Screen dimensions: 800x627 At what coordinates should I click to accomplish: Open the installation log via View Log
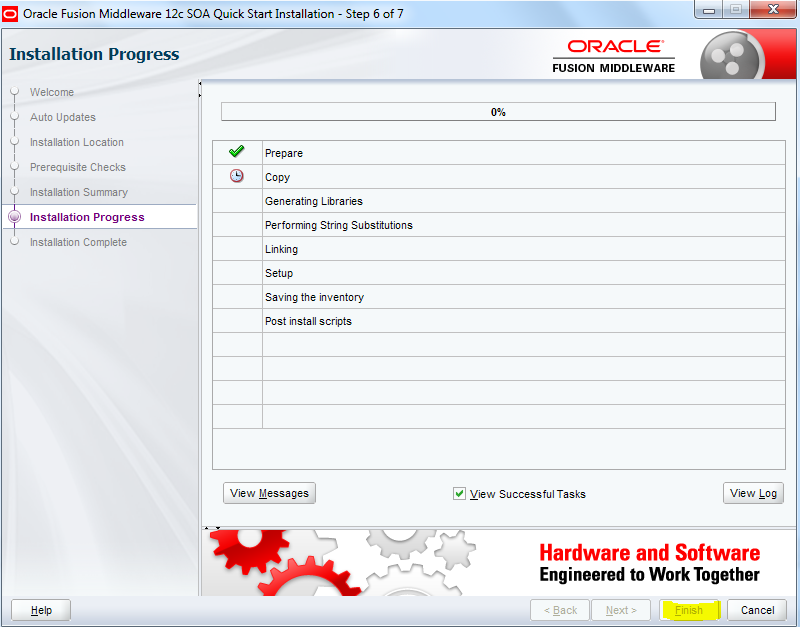(x=753, y=493)
